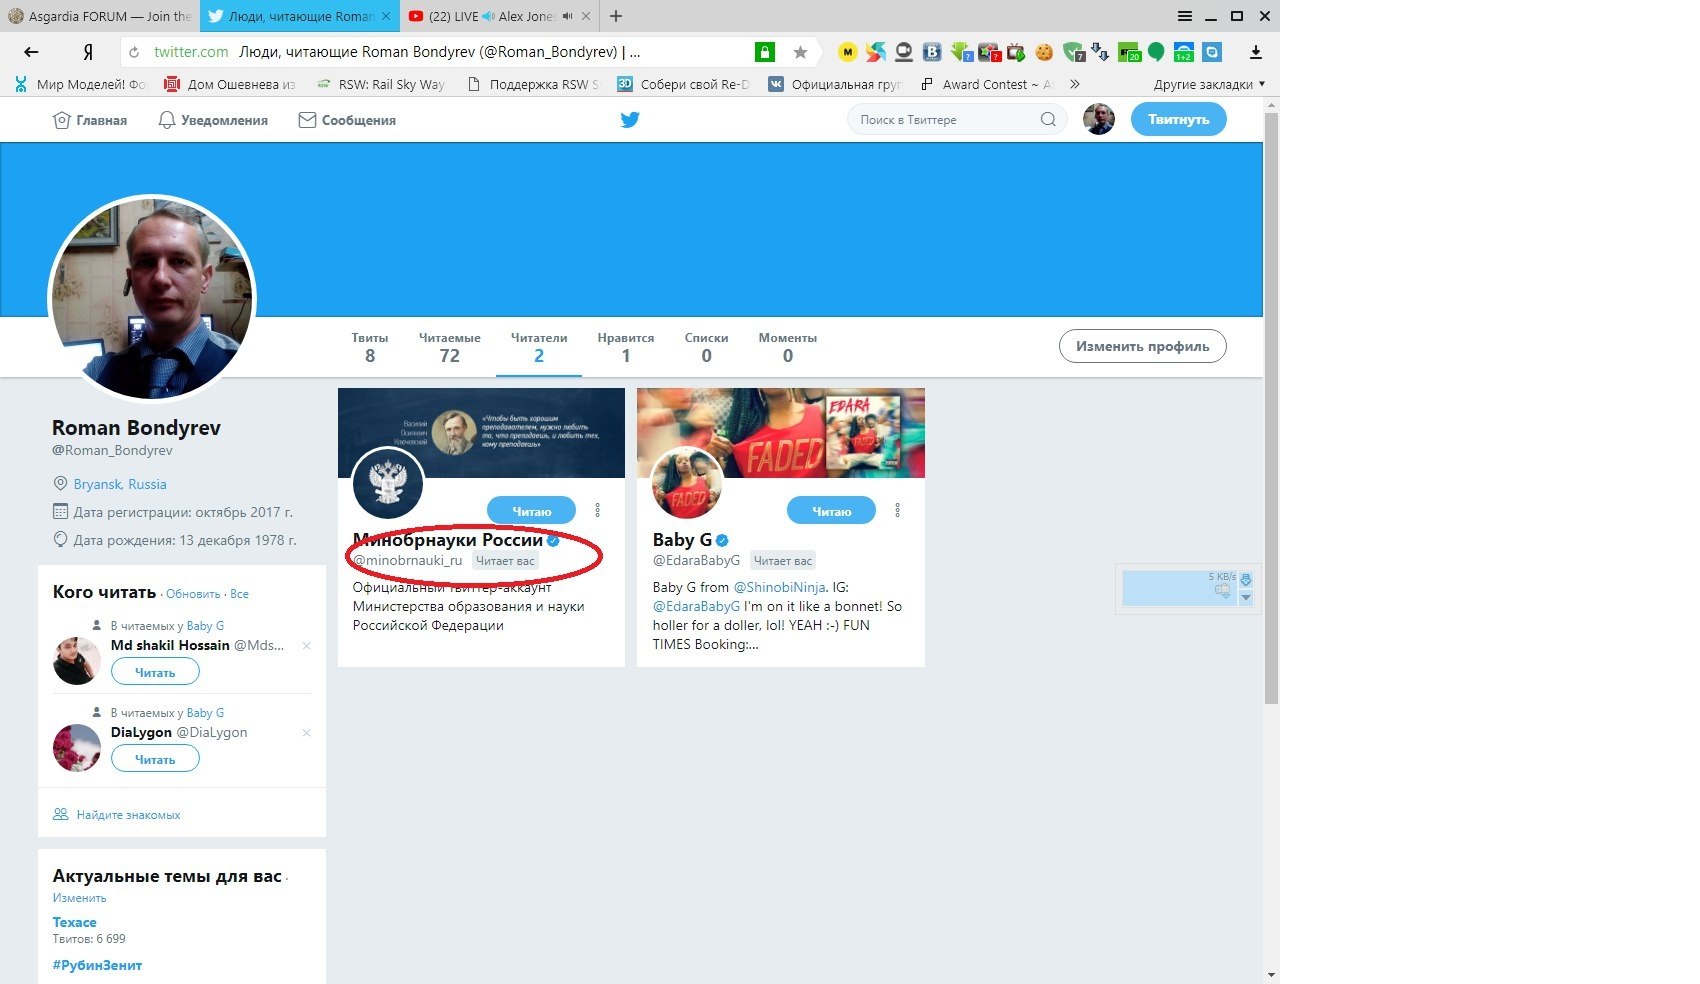Screen dimensions: 1700x984
Task: Open a new tab with plus button
Action: (x=616, y=16)
